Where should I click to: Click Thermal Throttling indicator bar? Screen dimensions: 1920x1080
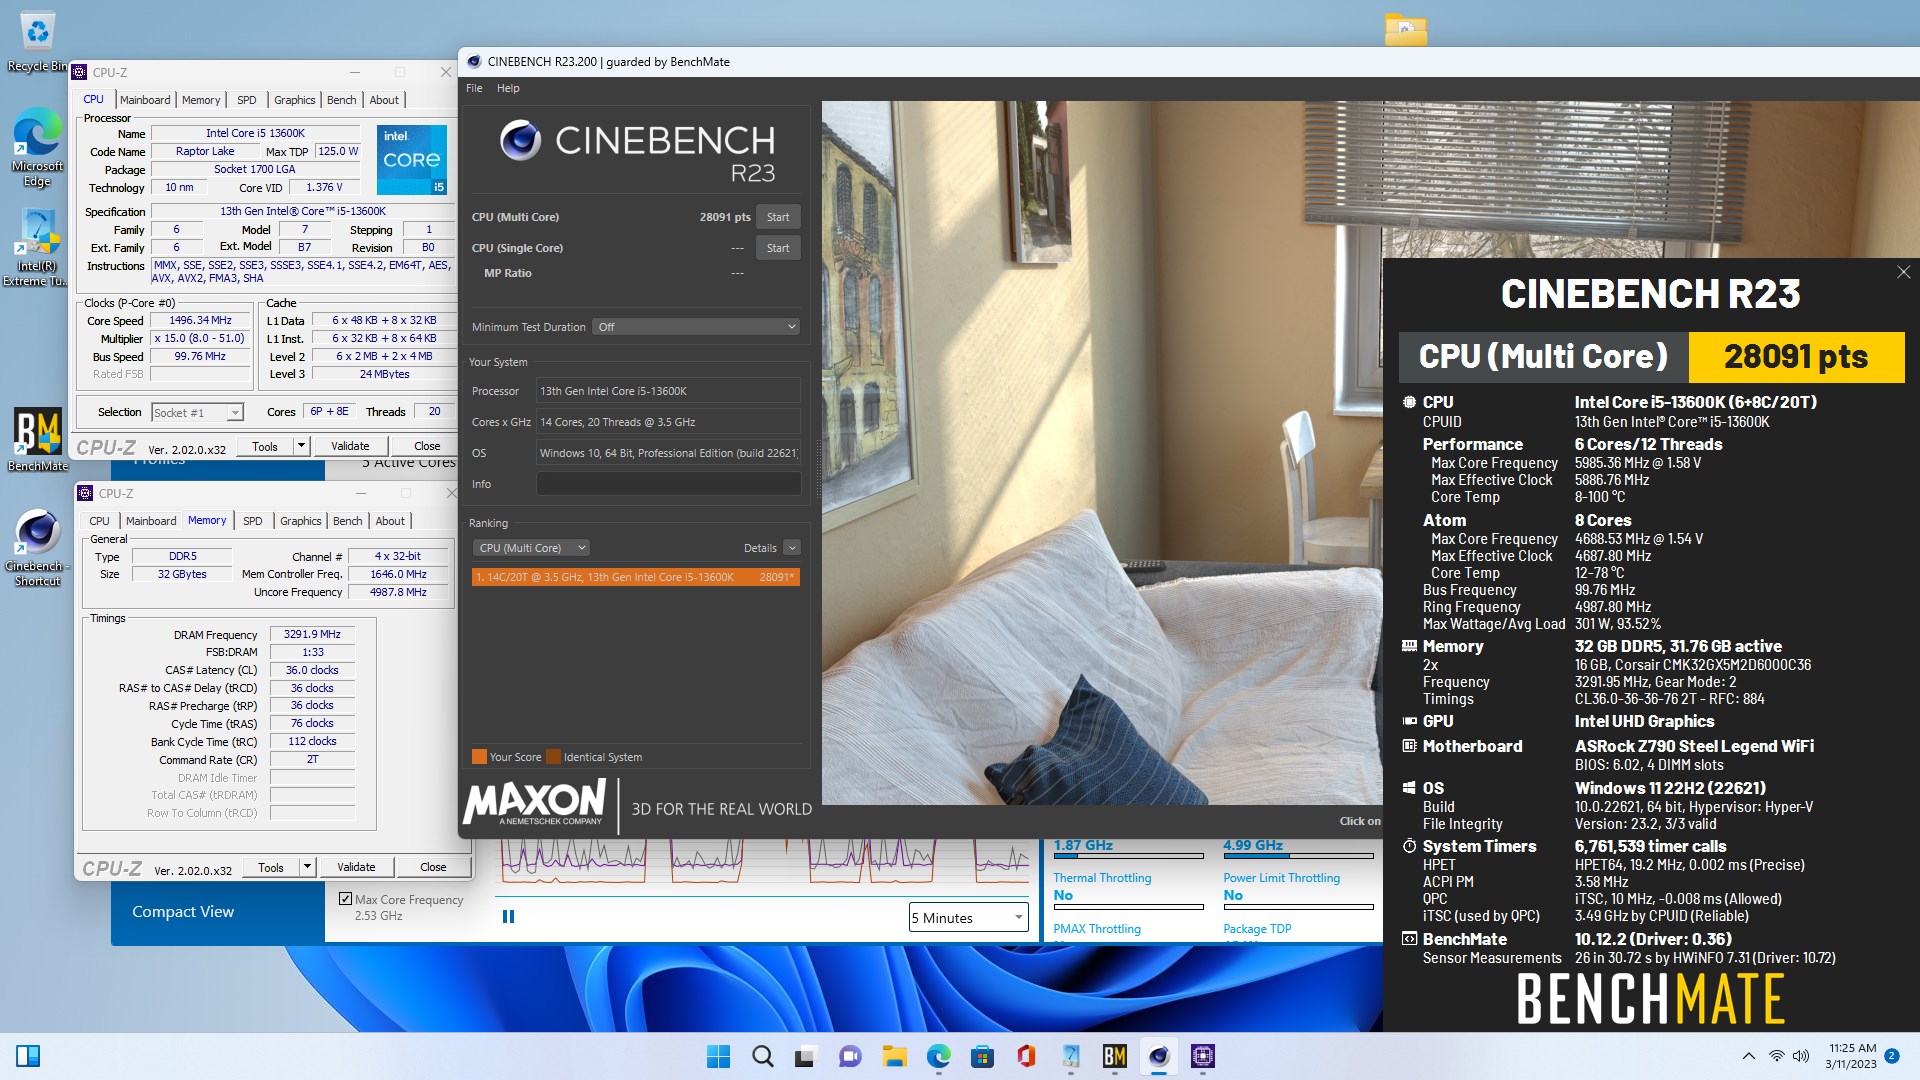tap(1128, 907)
